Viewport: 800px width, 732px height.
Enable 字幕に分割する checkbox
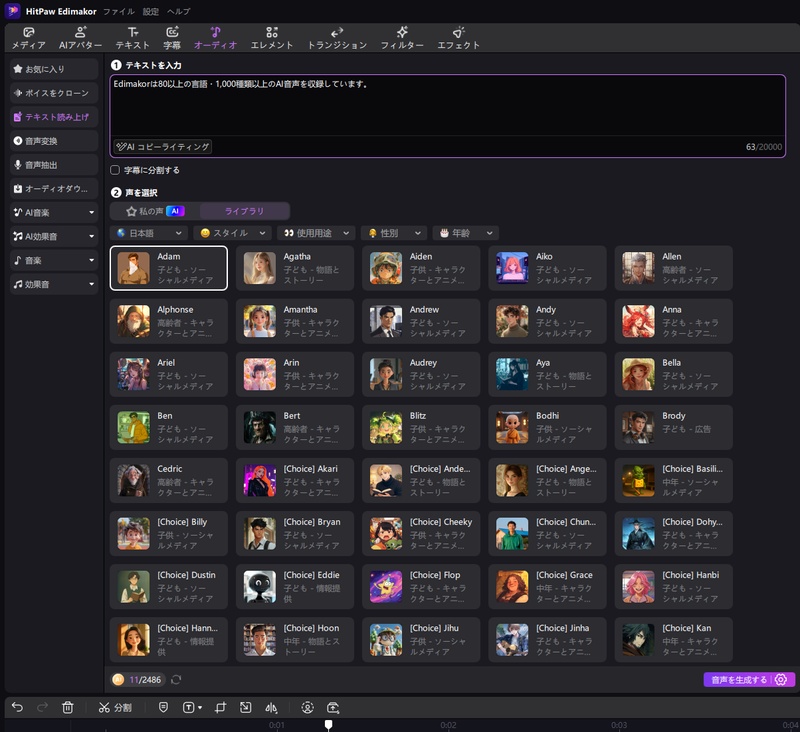point(115,170)
